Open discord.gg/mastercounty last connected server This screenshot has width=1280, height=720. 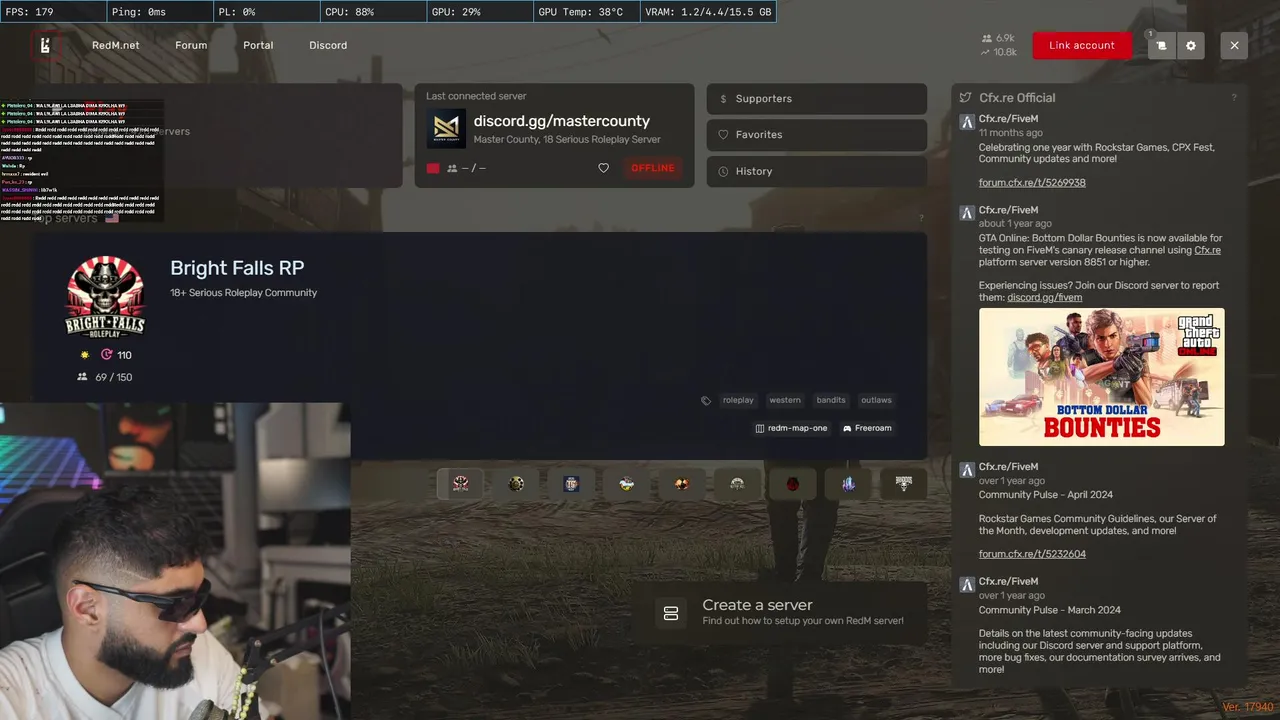point(561,121)
